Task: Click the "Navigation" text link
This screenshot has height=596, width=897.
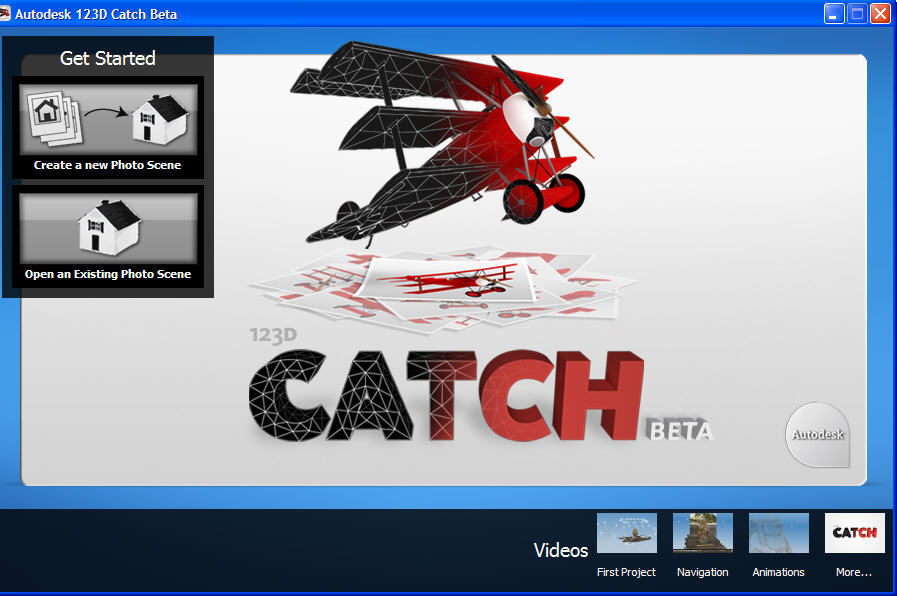Action: pos(702,572)
